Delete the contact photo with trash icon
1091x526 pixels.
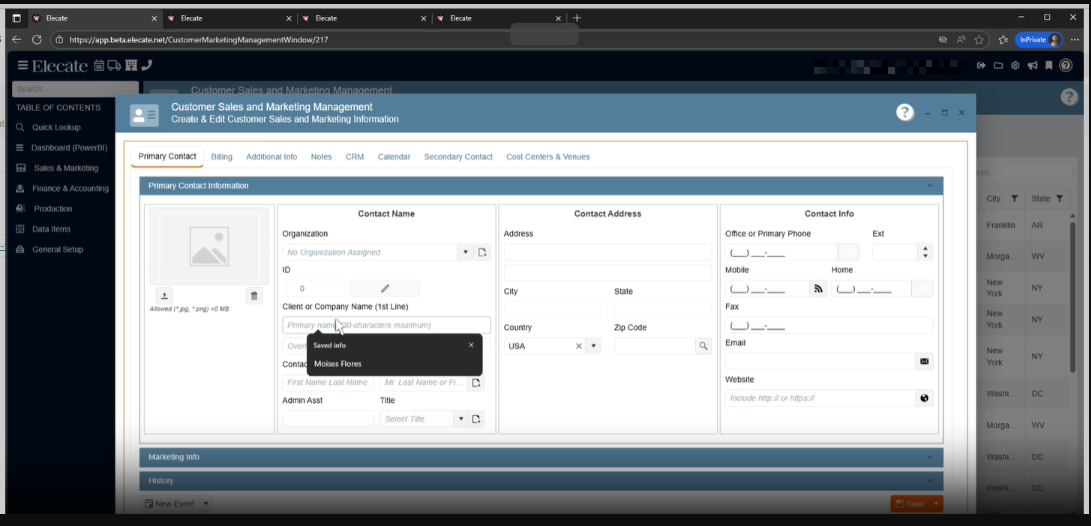pos(254,296)
